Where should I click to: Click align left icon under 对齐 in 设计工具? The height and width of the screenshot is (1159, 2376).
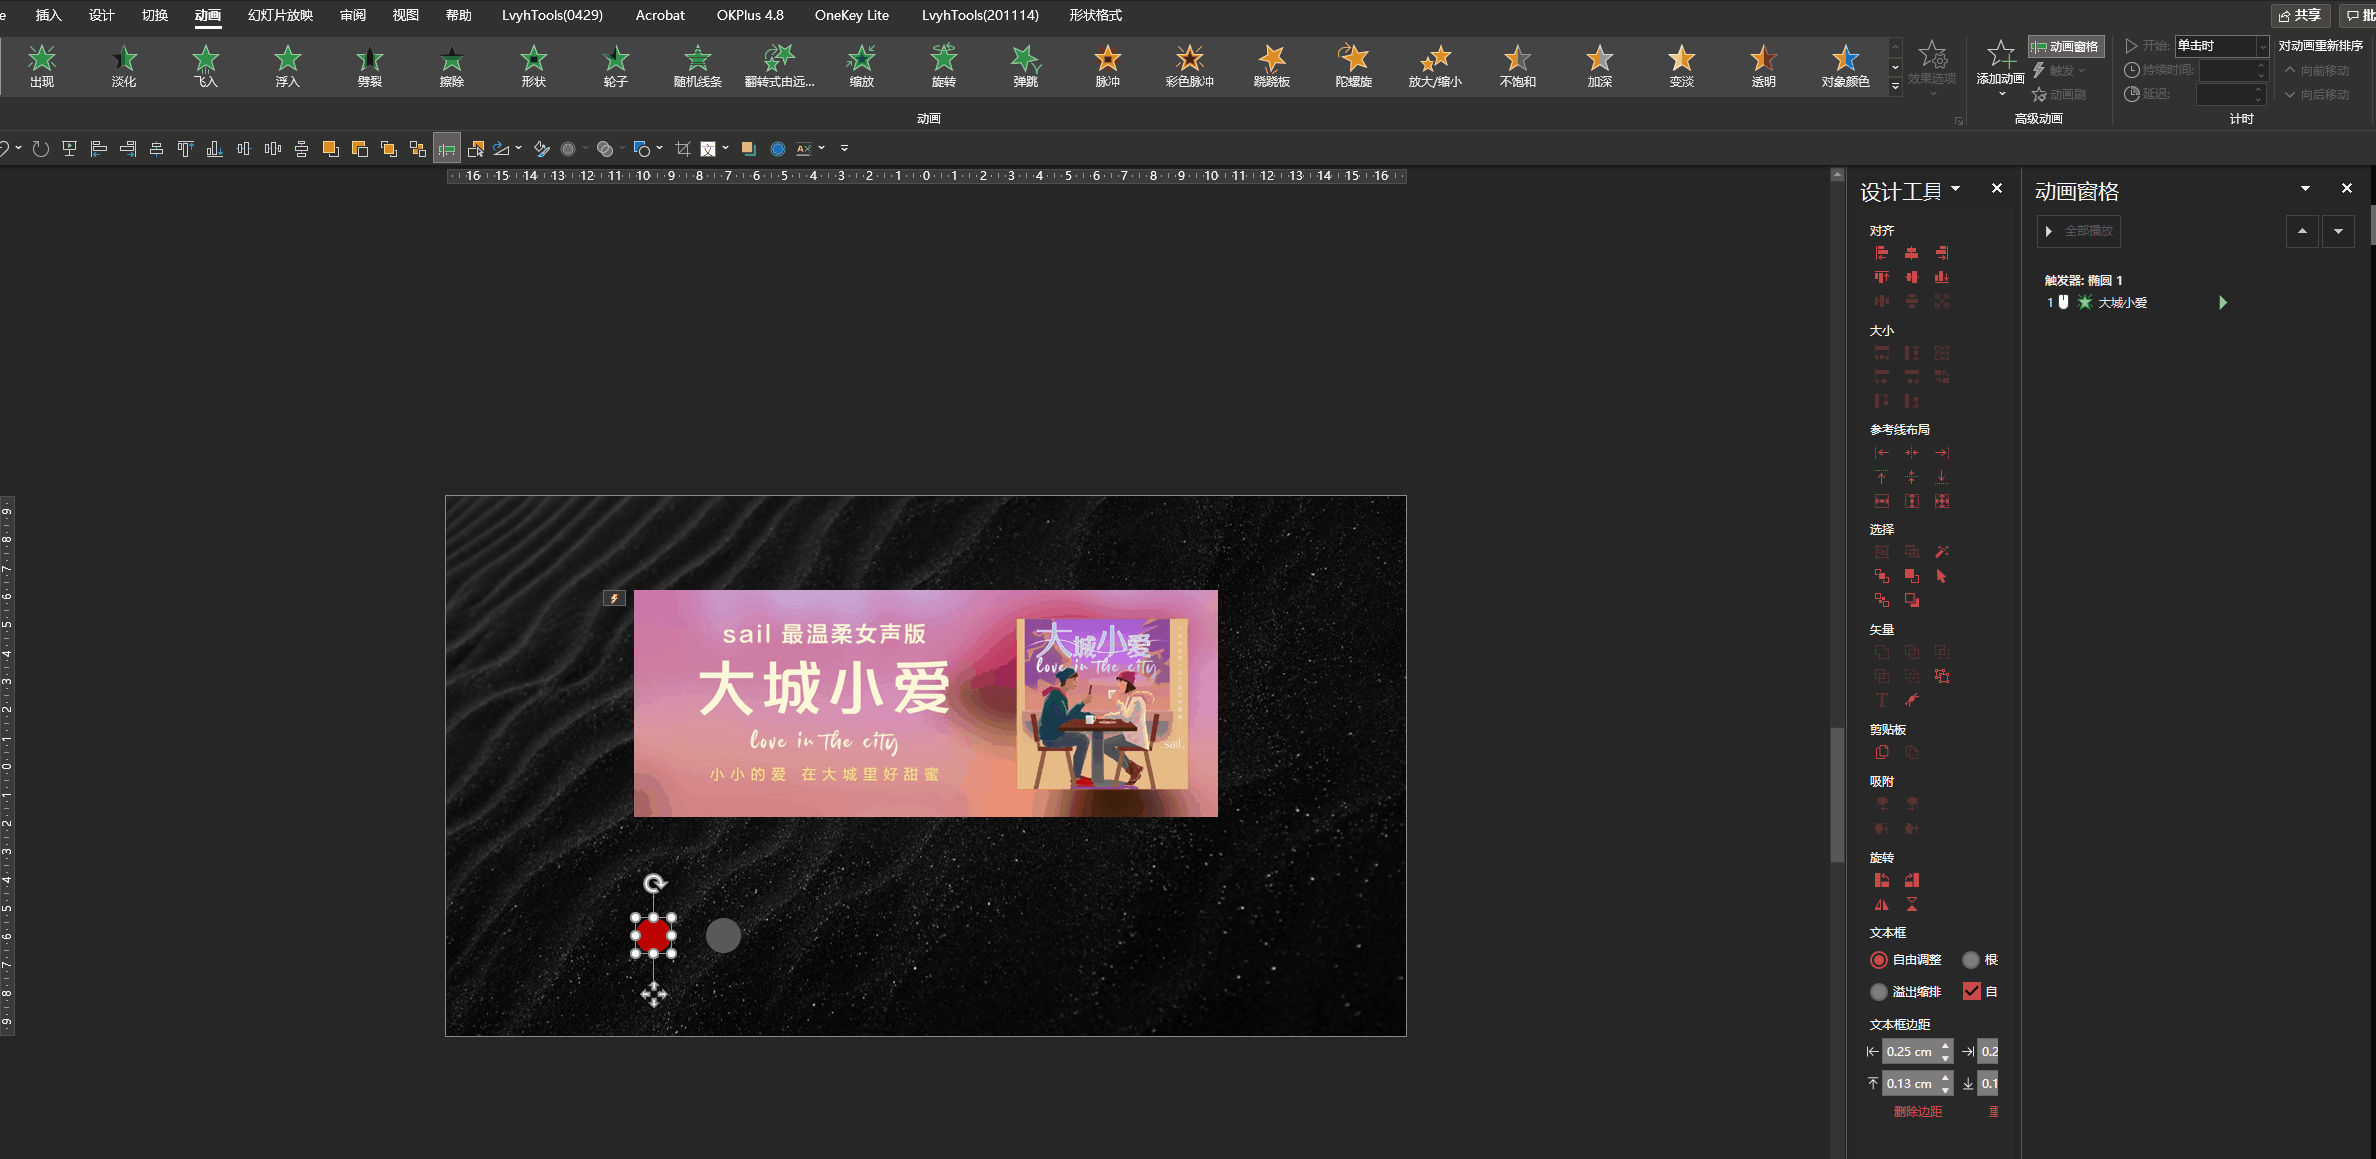1882,253
